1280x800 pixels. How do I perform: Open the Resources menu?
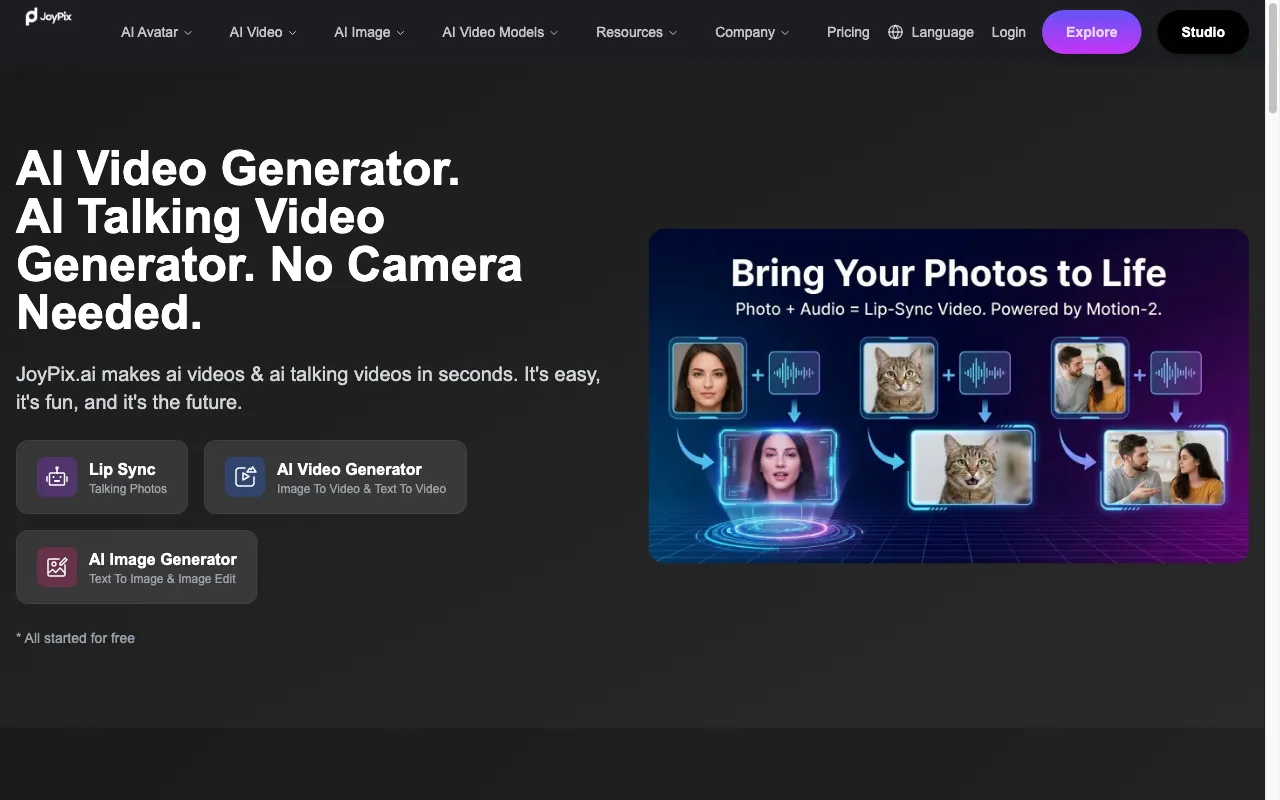(636, 32)
